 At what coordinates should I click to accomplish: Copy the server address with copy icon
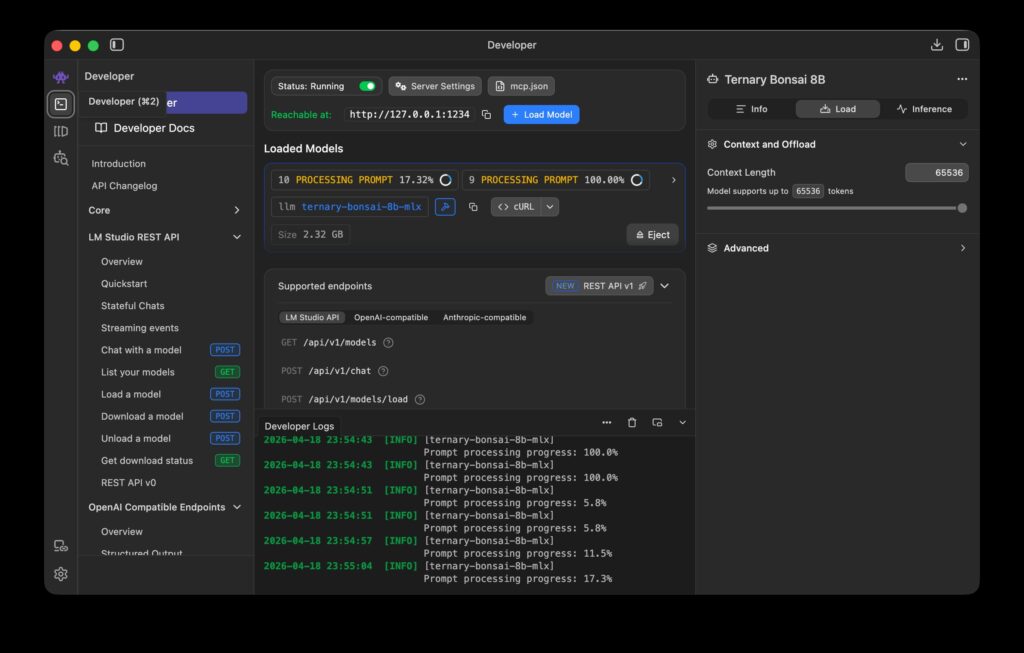tap(486, 115)
